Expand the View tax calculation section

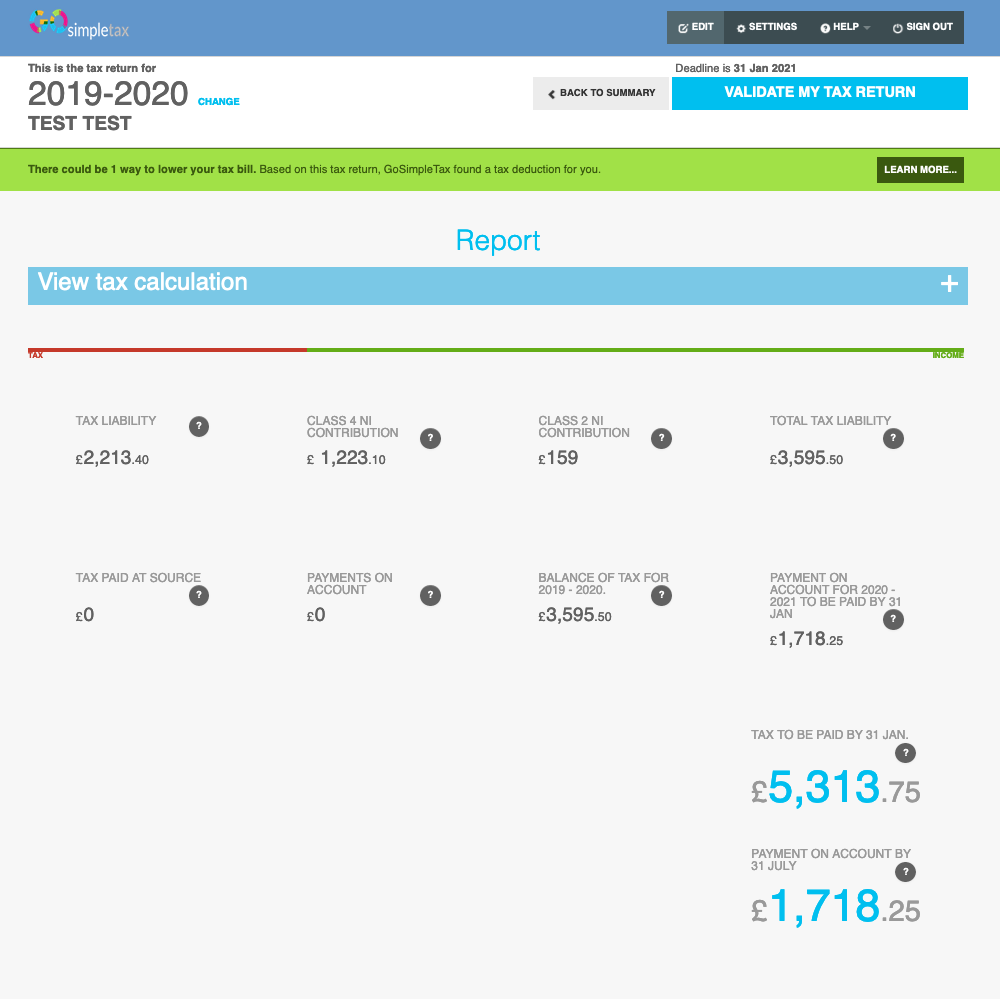point(497,286)
